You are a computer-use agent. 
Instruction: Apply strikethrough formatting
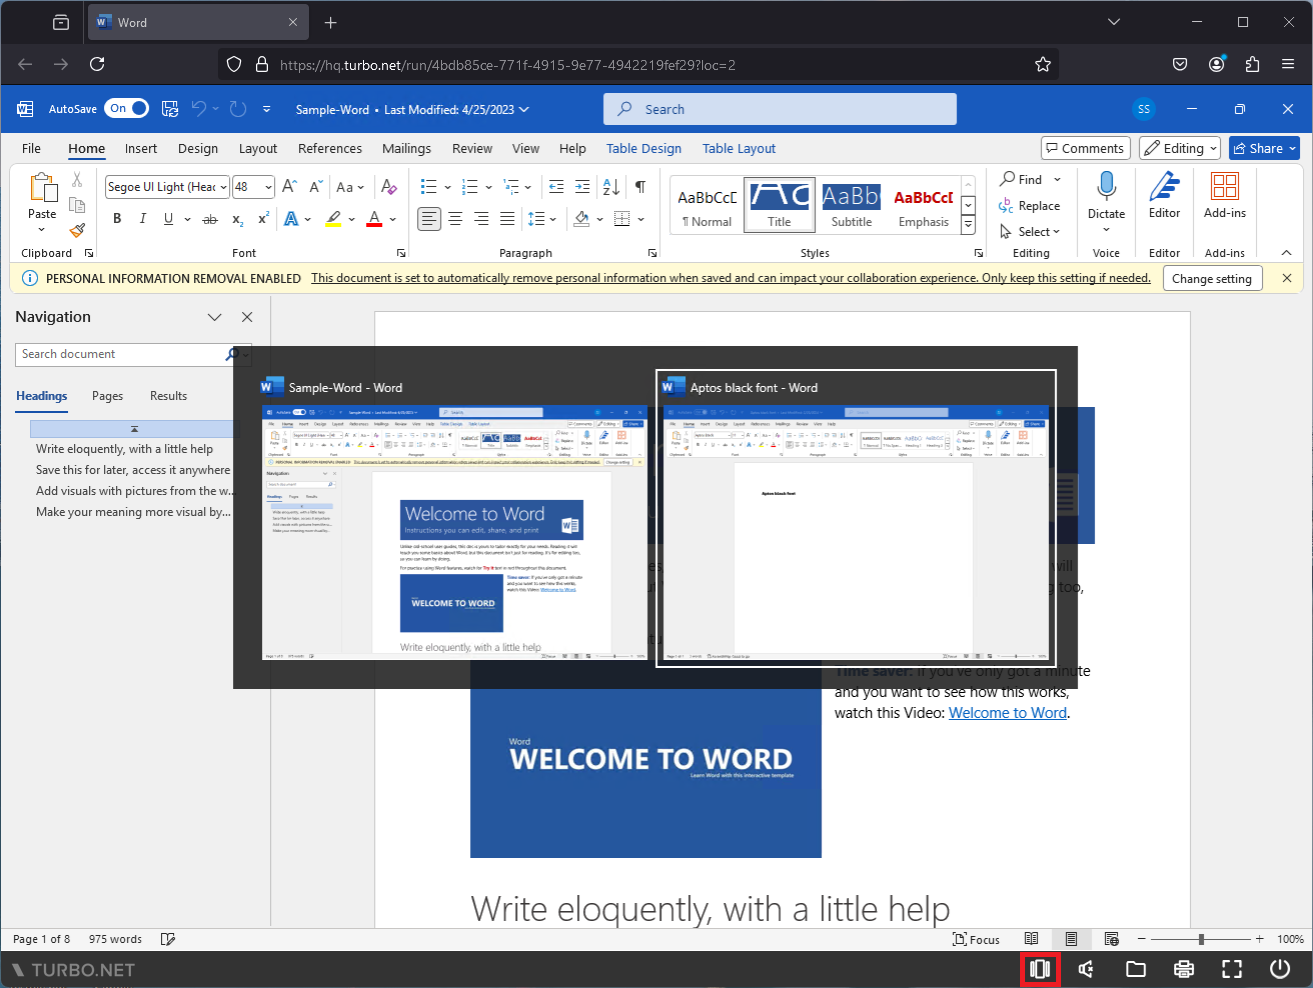pyautogui.click(x=211, y=218)
